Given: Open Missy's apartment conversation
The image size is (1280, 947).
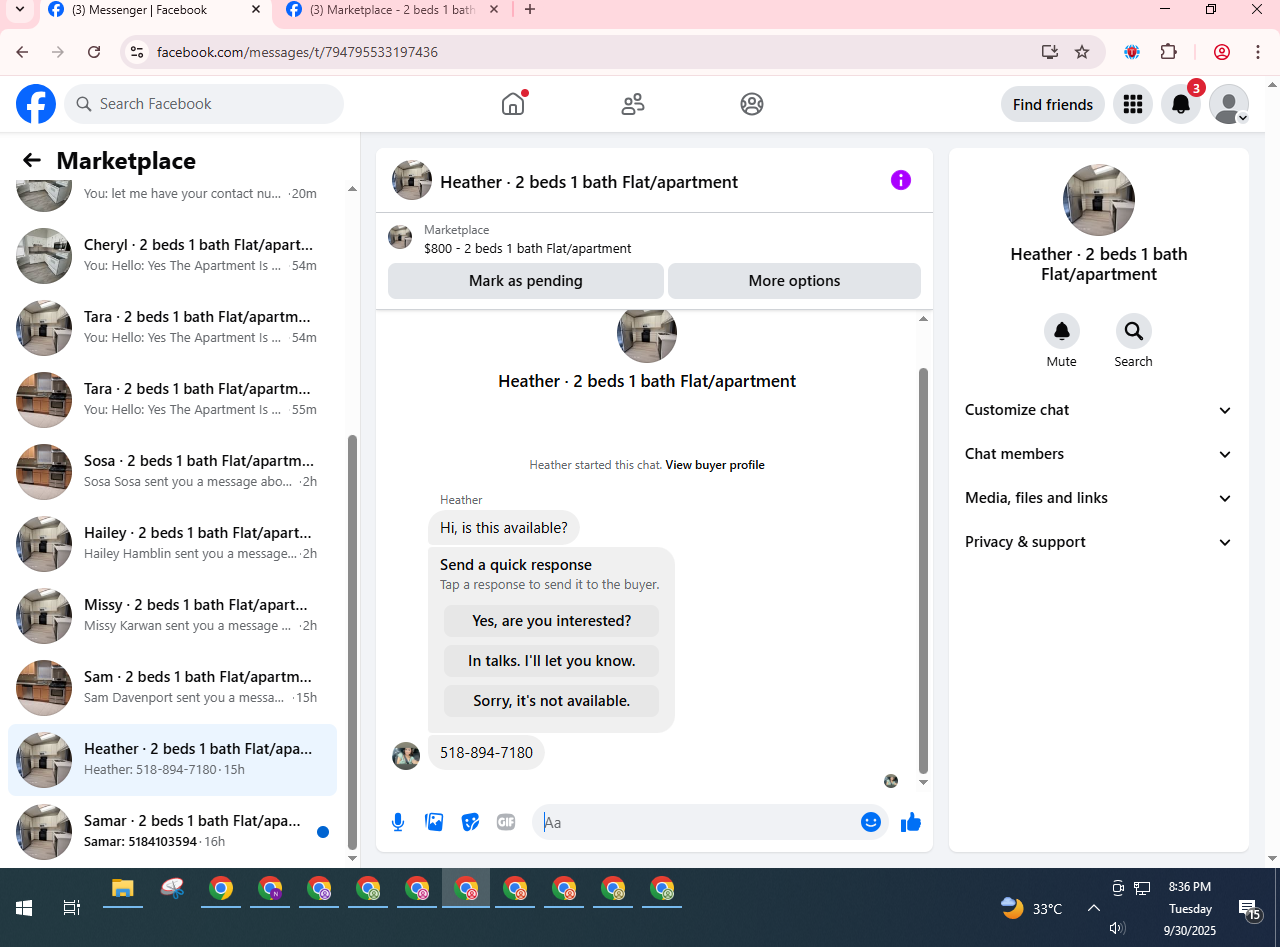Looking at the screenshot, I should click(173, 616).
